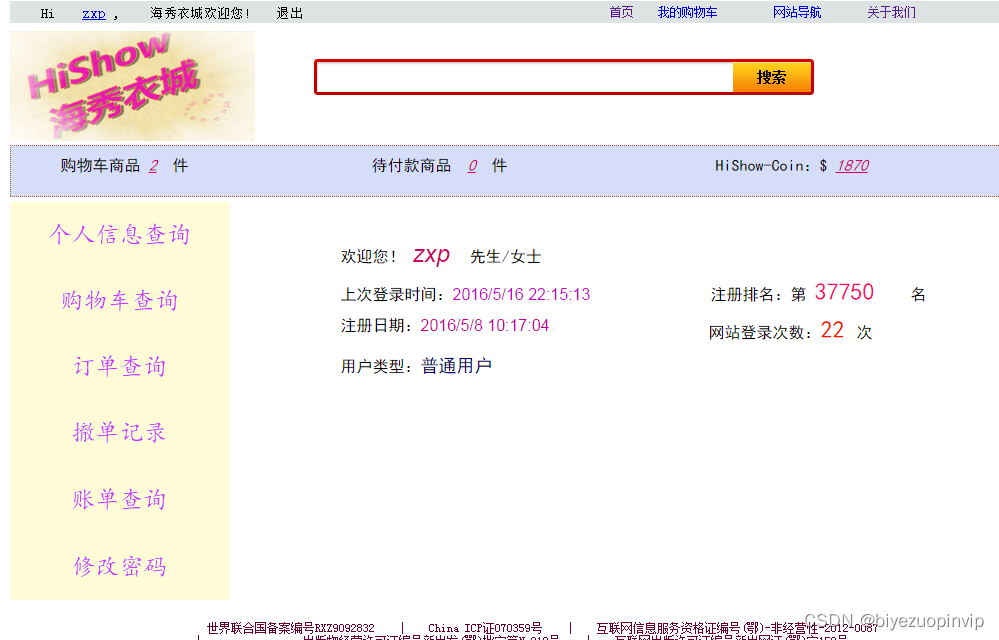Viewport: 999px width, 640px height.
Task: Click the HiShow 海秀衣城 logo image
Action: click(133, 86)
